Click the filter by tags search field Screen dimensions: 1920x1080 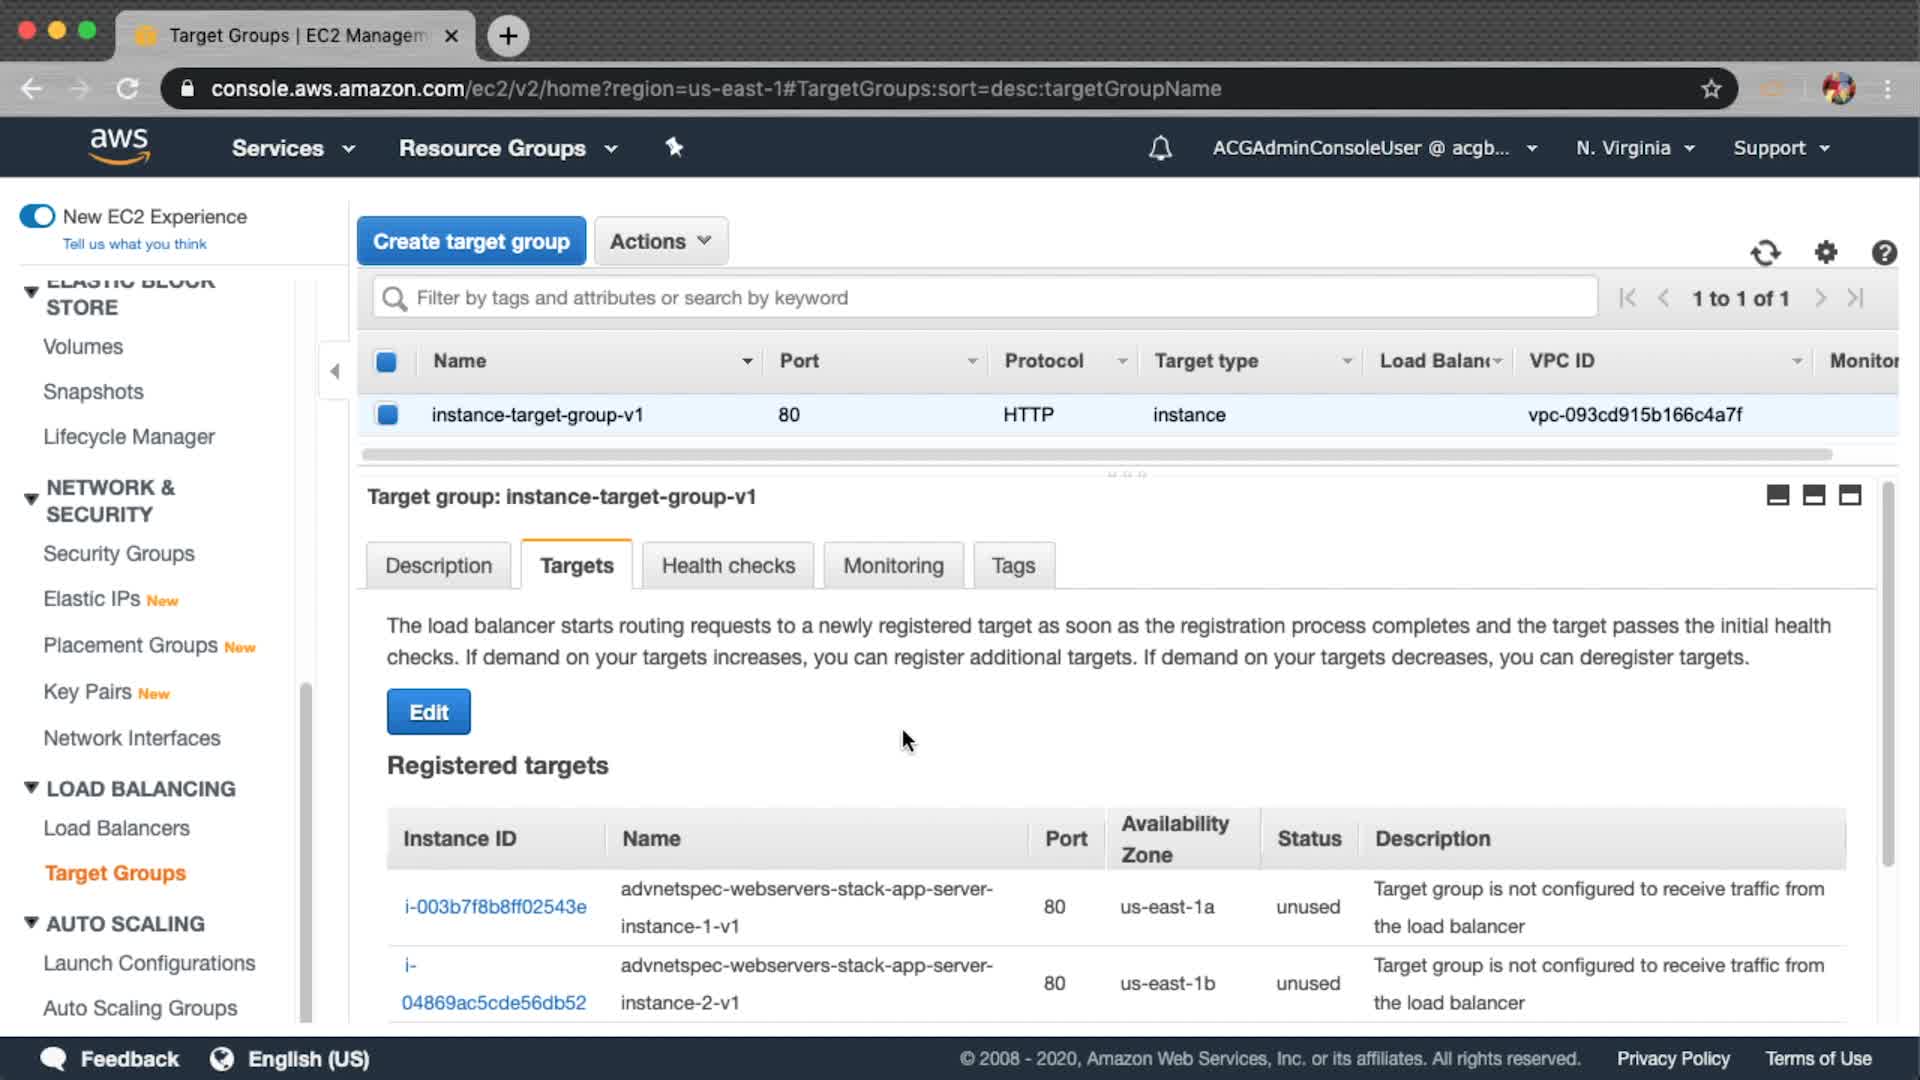point(985,298)
